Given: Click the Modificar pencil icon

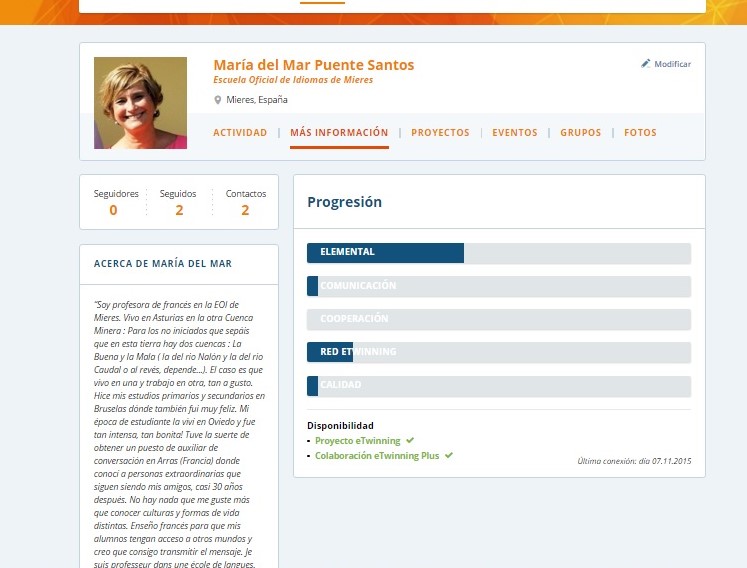Looking at the screenshot, I should click(646, 63).
